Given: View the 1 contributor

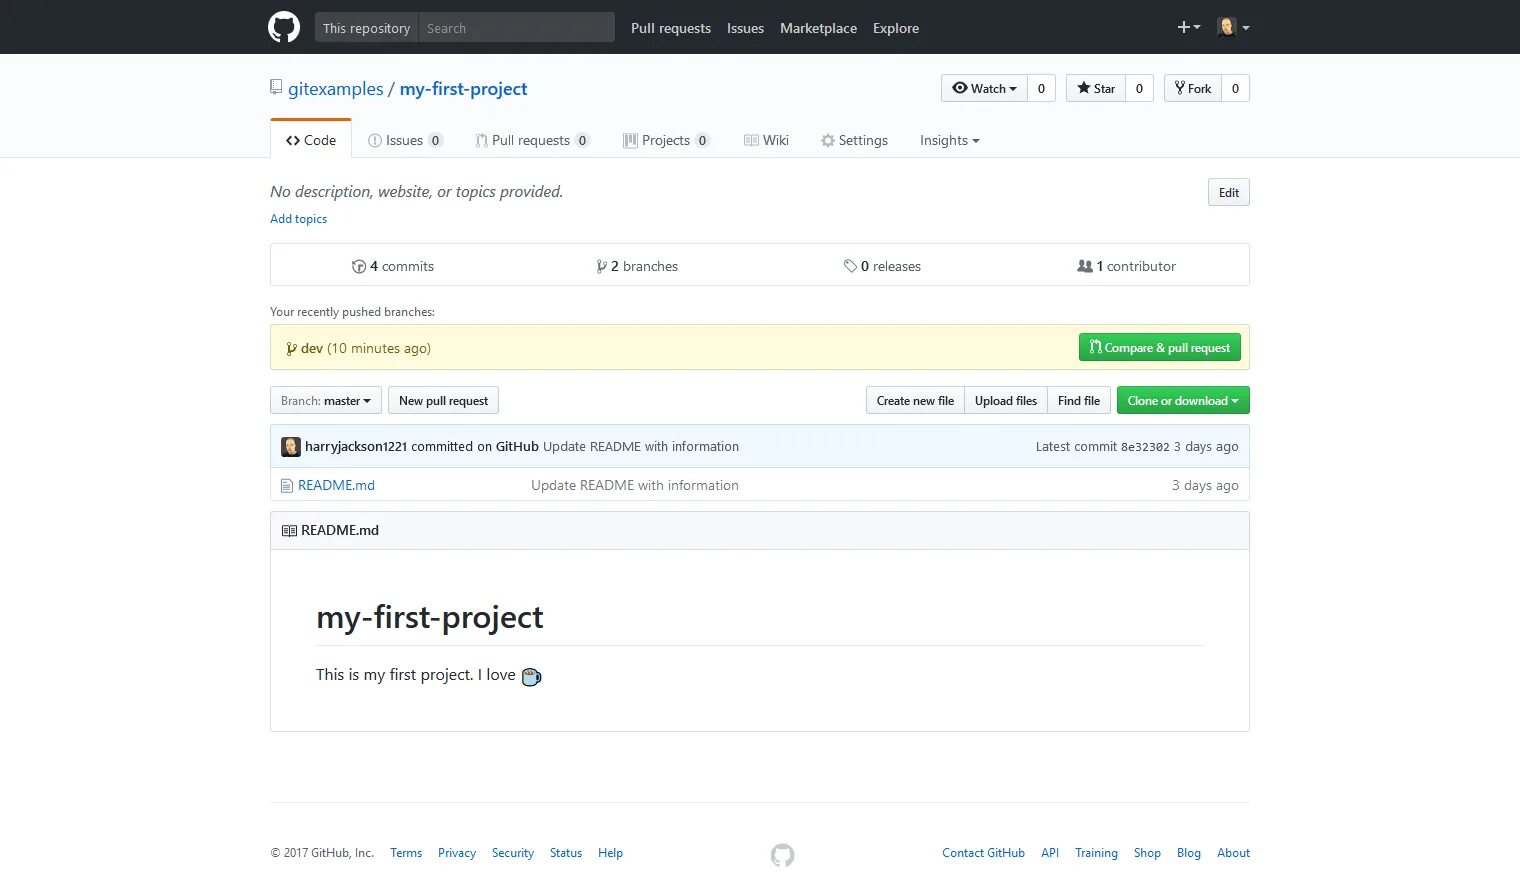Looking at the screenshot, I should [1126, 266].
